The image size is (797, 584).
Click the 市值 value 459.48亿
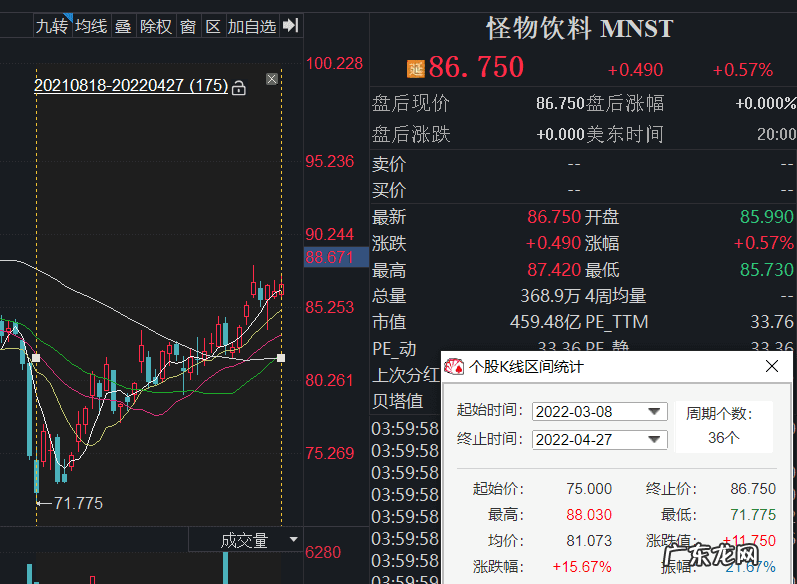pos(545,322)
